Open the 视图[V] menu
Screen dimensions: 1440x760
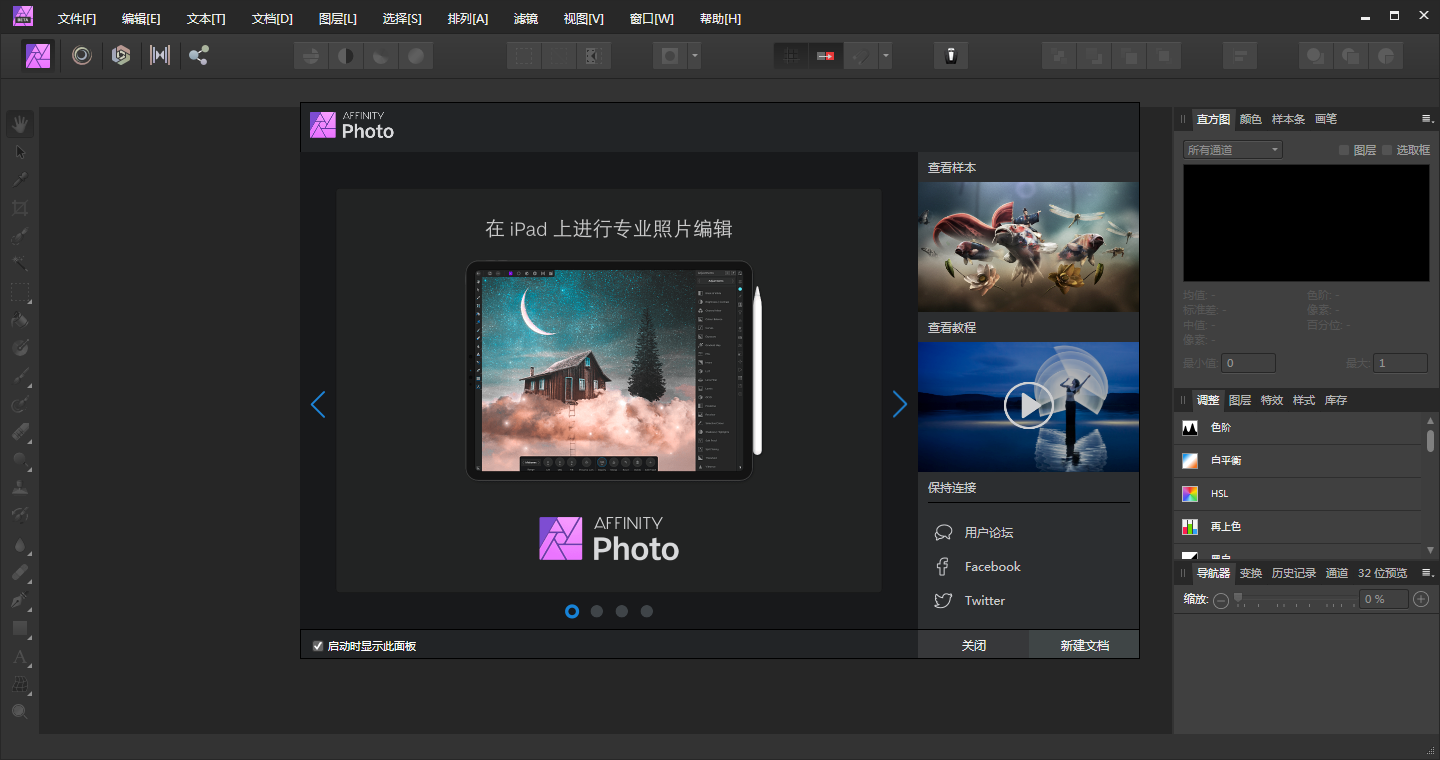584,19
